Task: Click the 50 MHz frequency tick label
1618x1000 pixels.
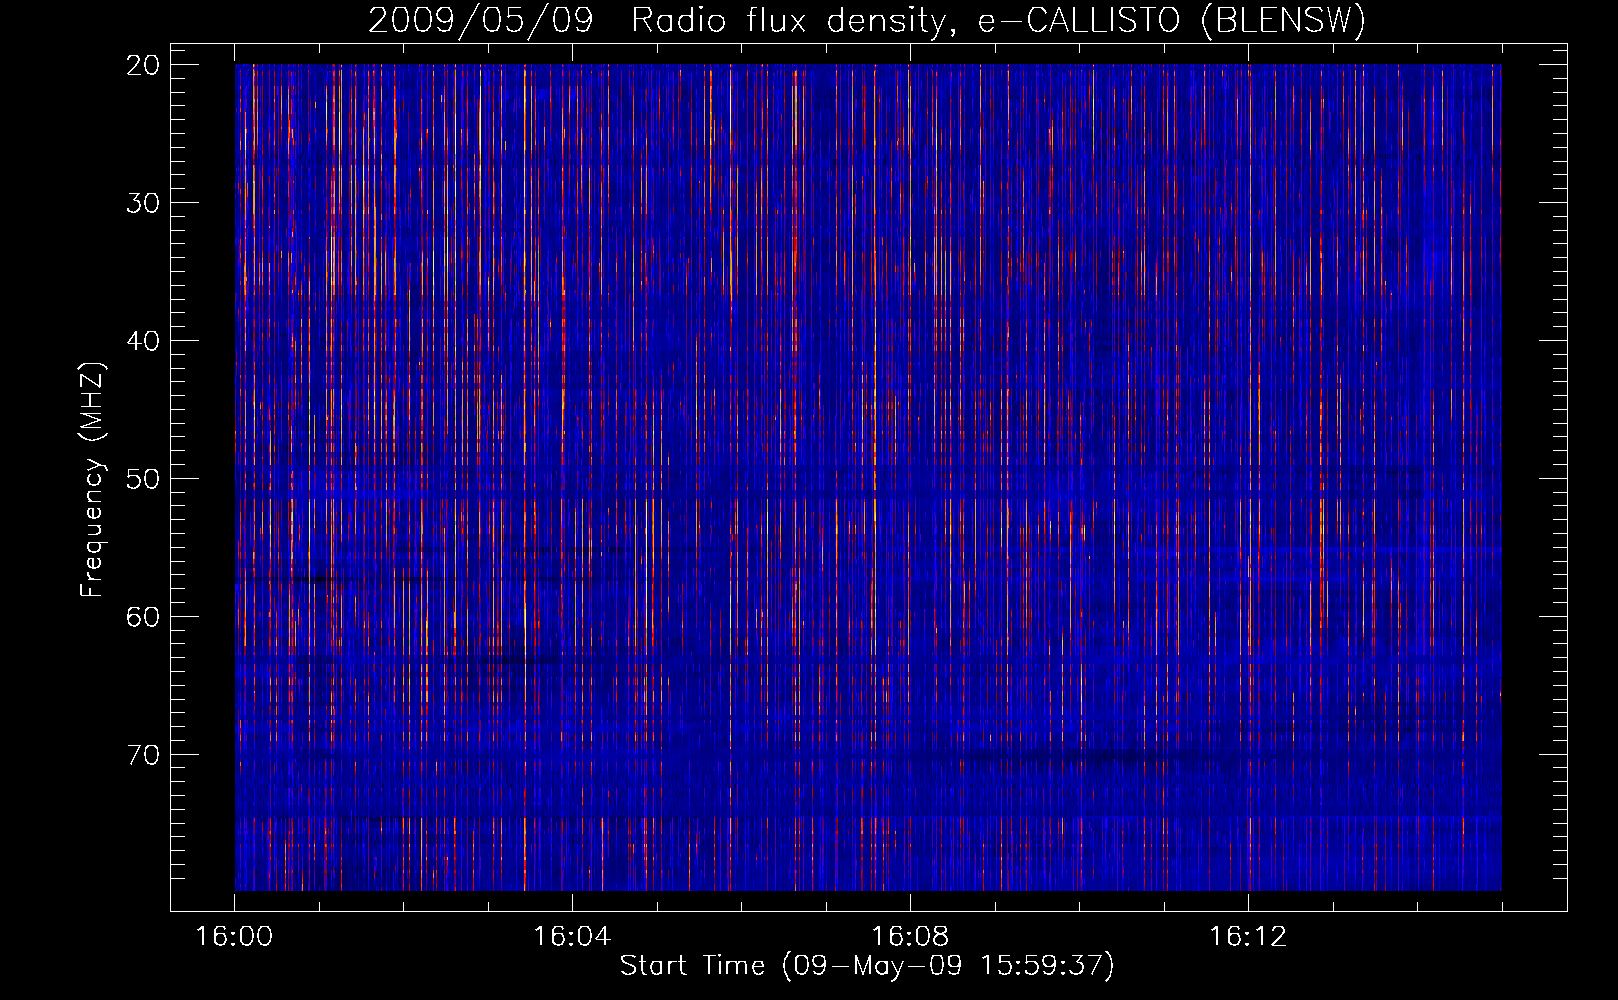Action: (x=143, y=479)
